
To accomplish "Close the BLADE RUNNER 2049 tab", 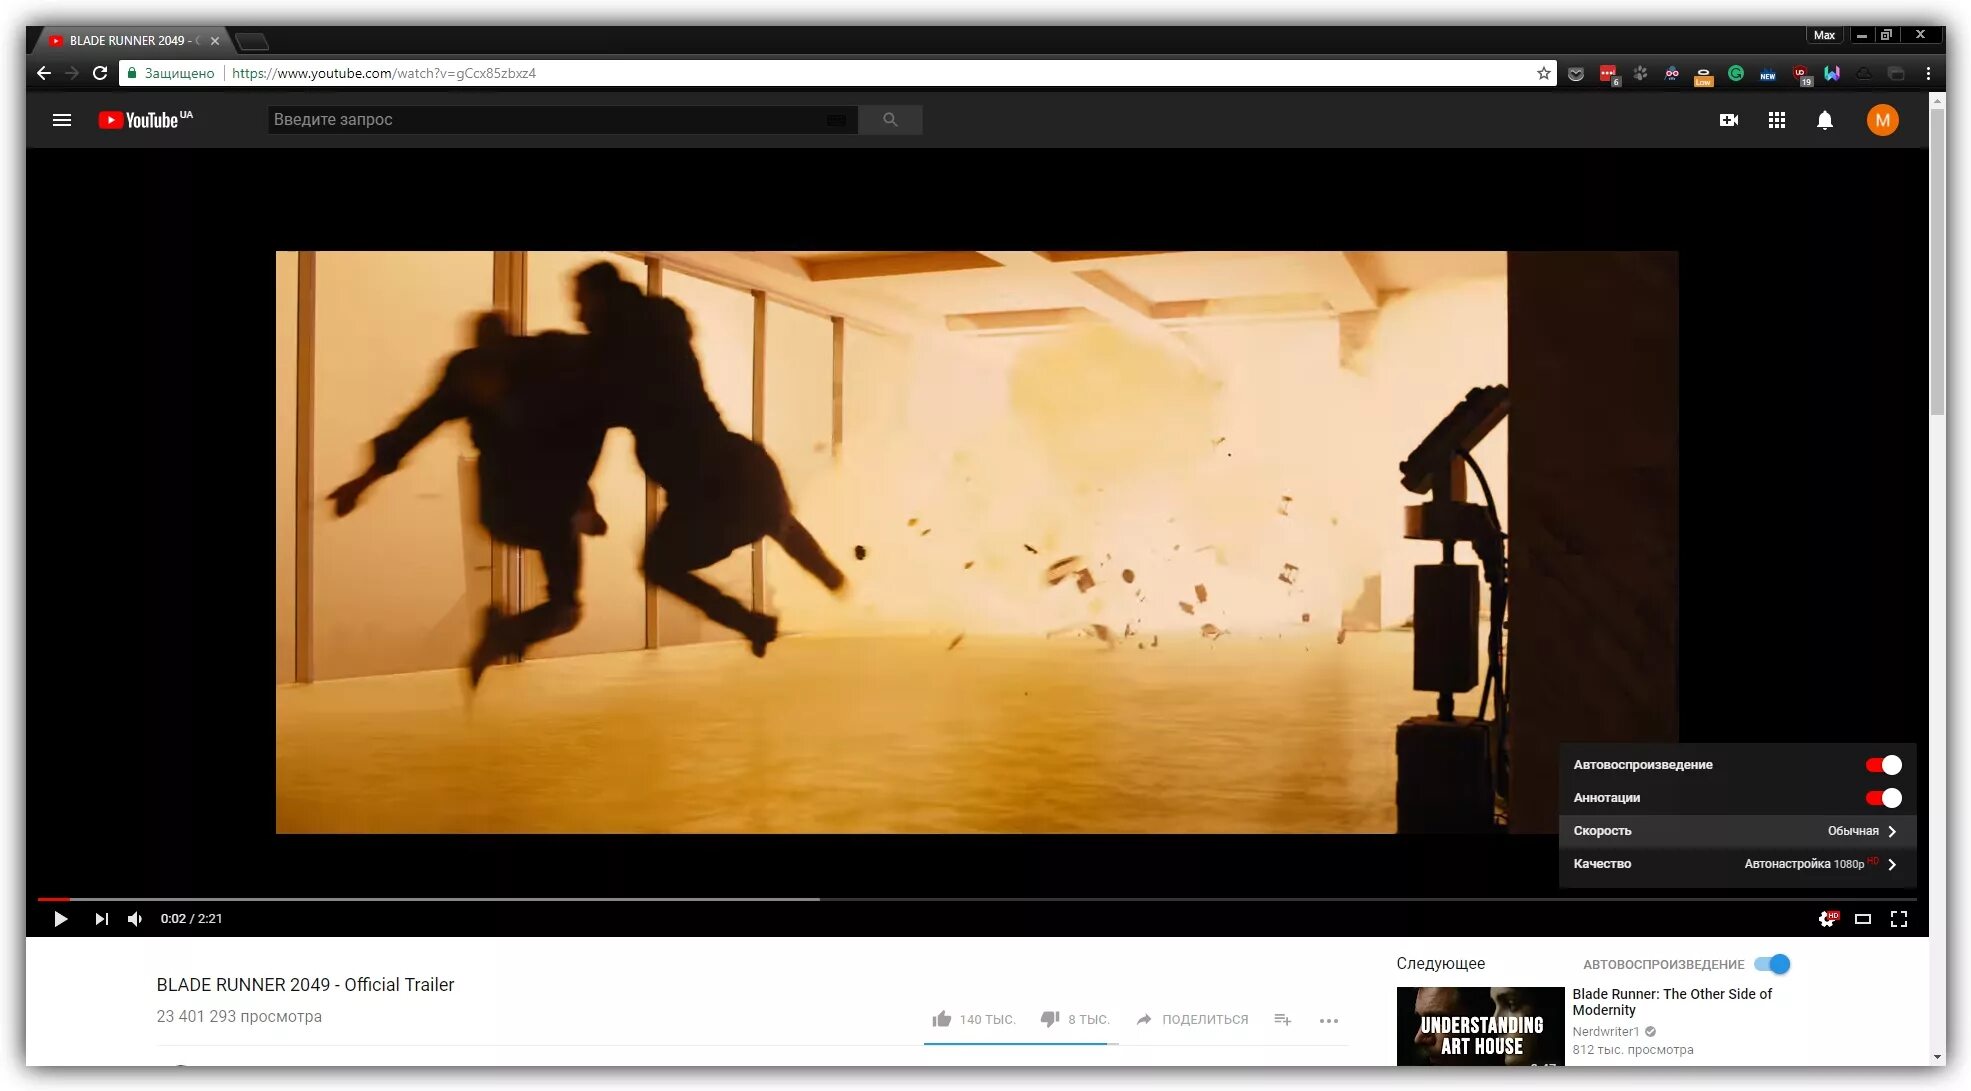I will (215, 41).
